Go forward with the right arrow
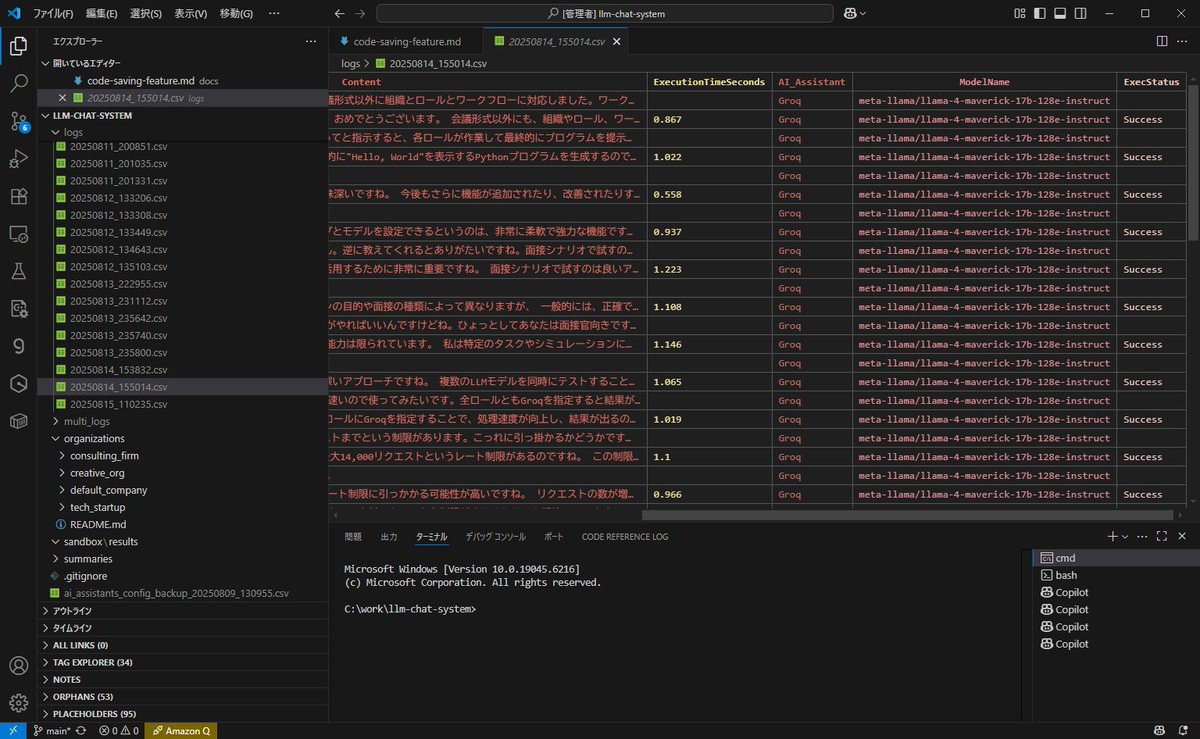The height and width of the screenshot is (739, 1200). coord(360,13)
